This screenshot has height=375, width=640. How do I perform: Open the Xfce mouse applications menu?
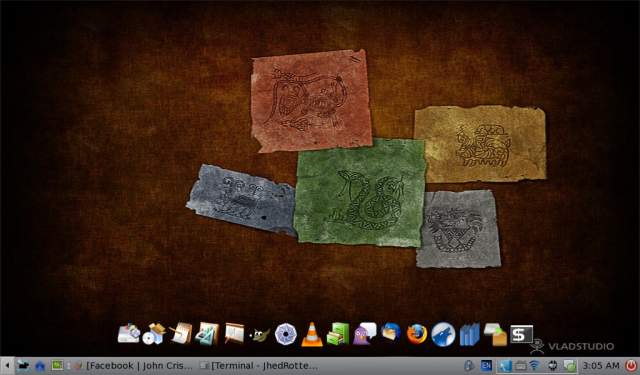coord(23,366)
